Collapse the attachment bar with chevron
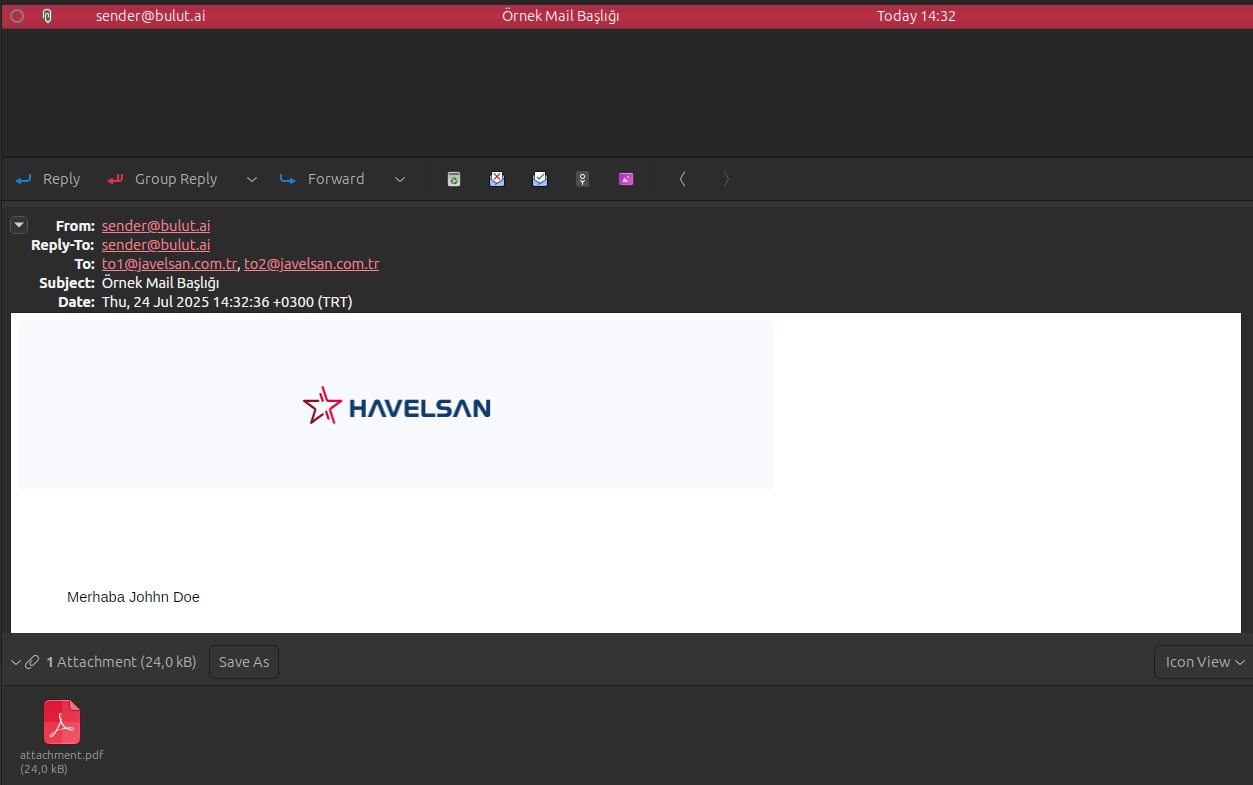The width and height of the screenshot is (1253, 785). tap(16, 662)
